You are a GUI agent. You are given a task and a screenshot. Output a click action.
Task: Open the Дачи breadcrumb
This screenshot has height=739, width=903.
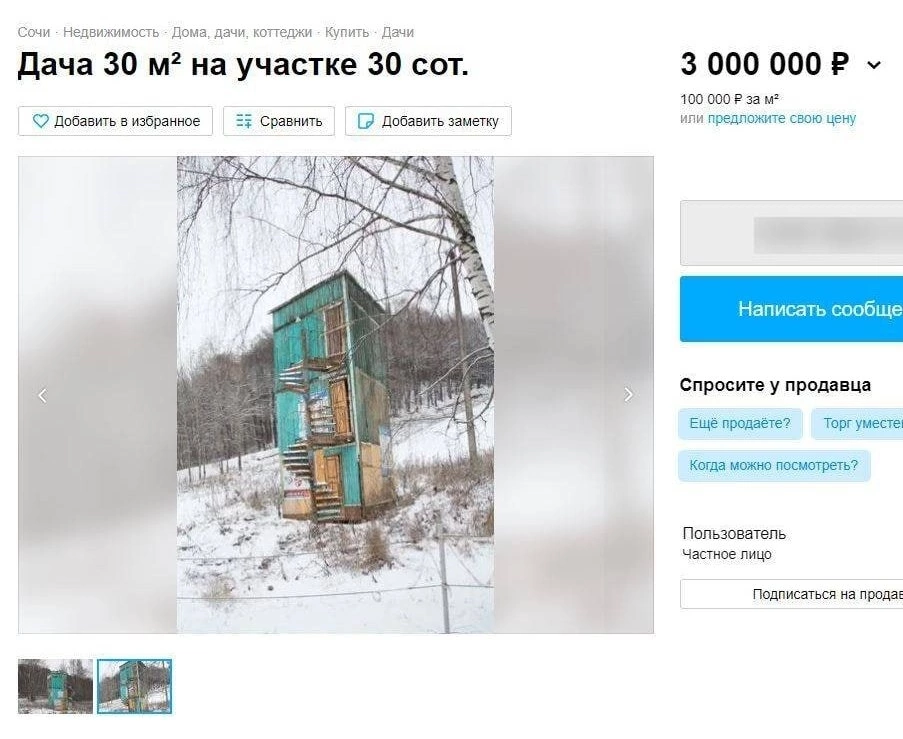(x=398, y=32)
